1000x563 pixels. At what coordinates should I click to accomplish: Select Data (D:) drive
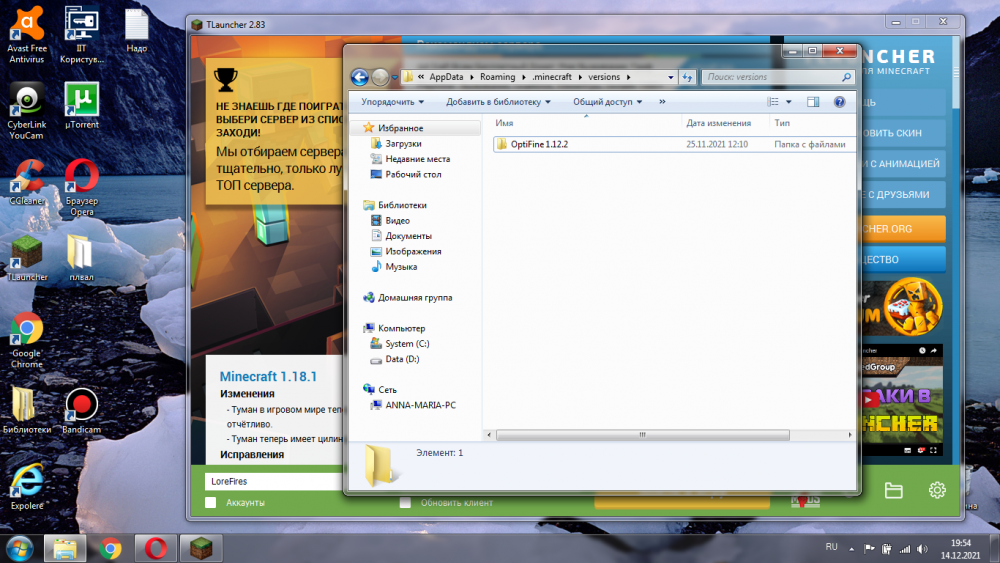402,359
